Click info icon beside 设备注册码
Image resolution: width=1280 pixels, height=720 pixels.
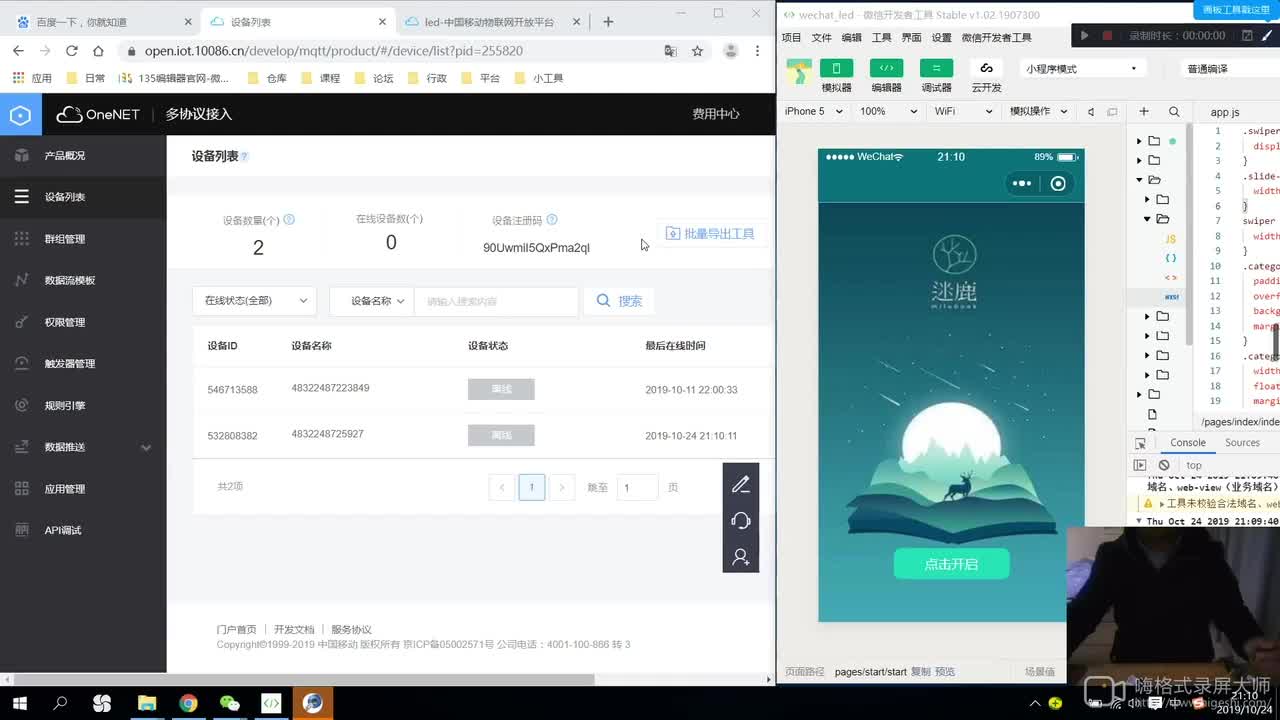tap(552, 220)
